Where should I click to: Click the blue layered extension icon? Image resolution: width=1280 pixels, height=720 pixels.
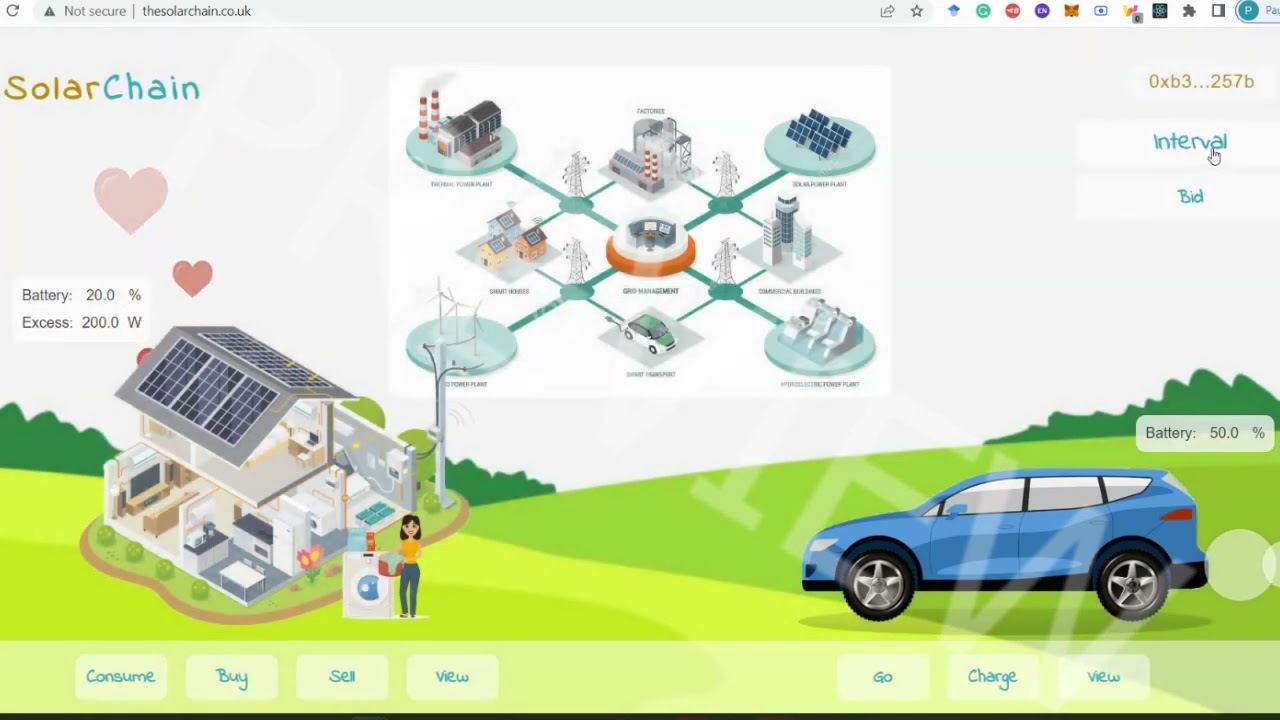[954, 11]
